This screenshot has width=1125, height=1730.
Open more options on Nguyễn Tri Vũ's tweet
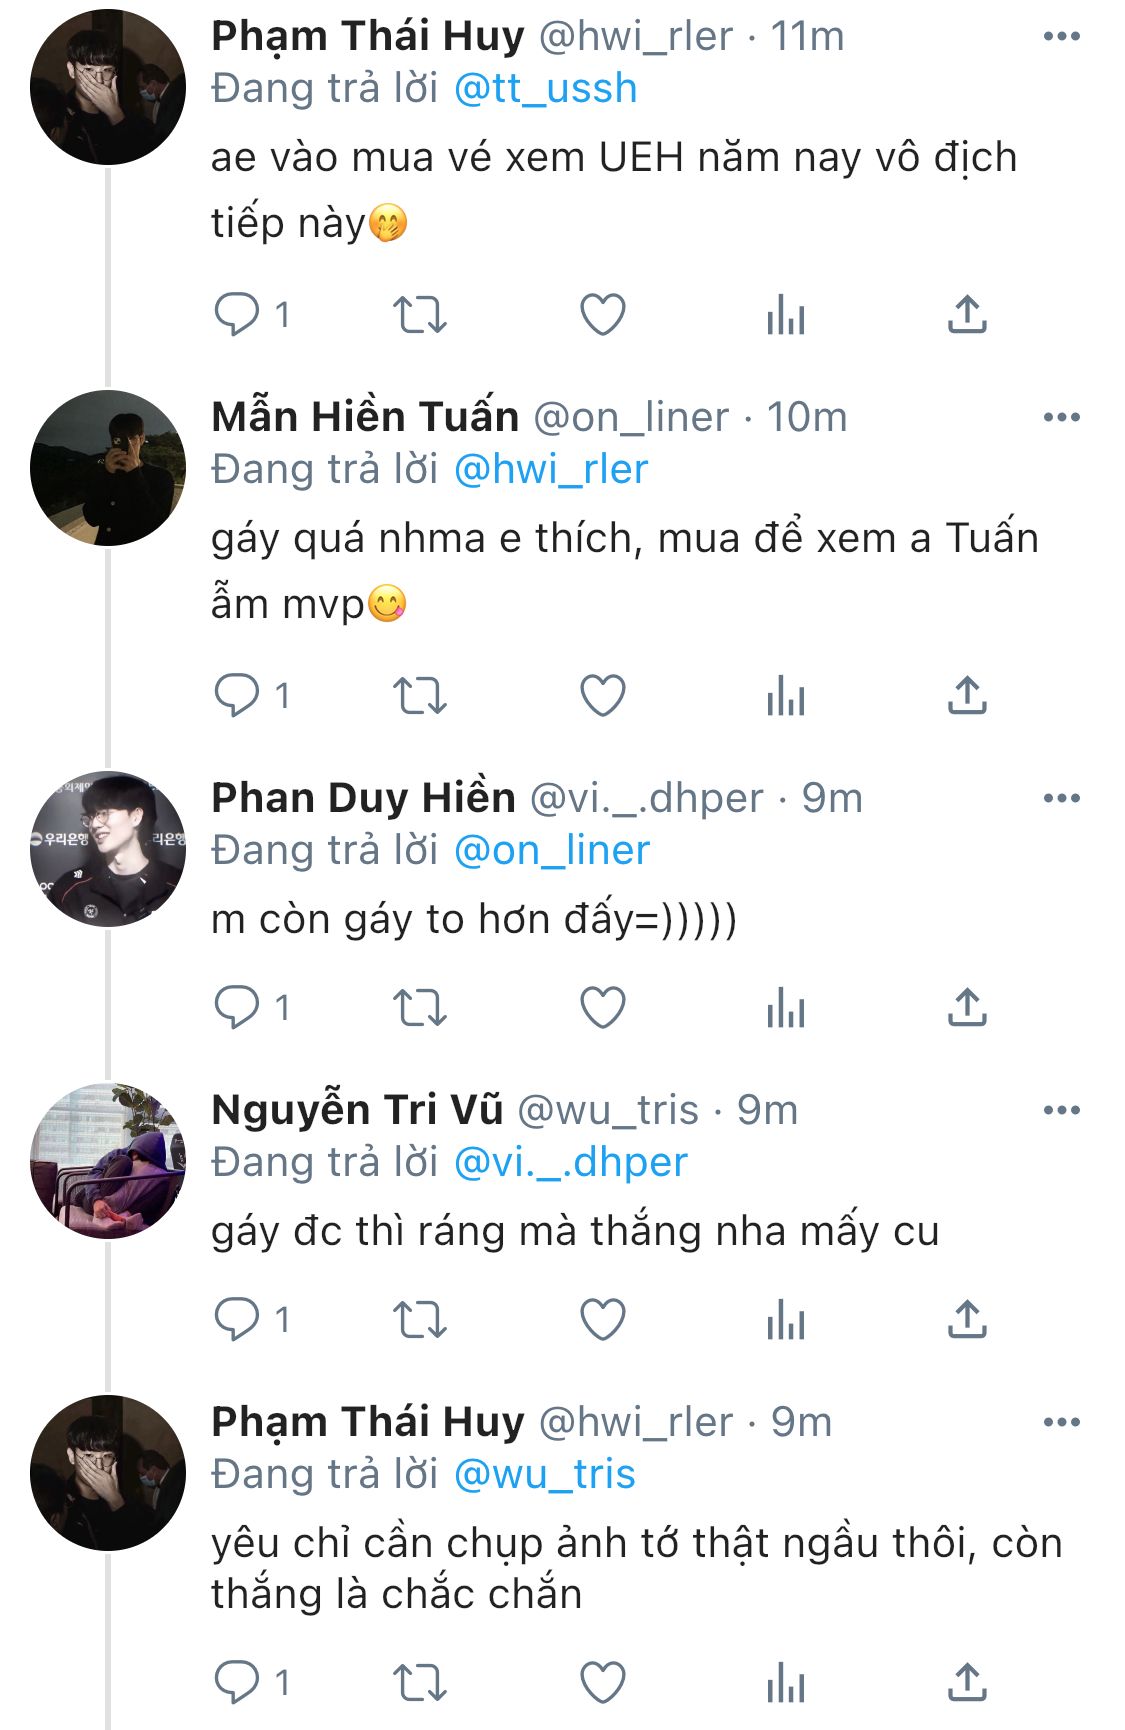point(1061,1110)
